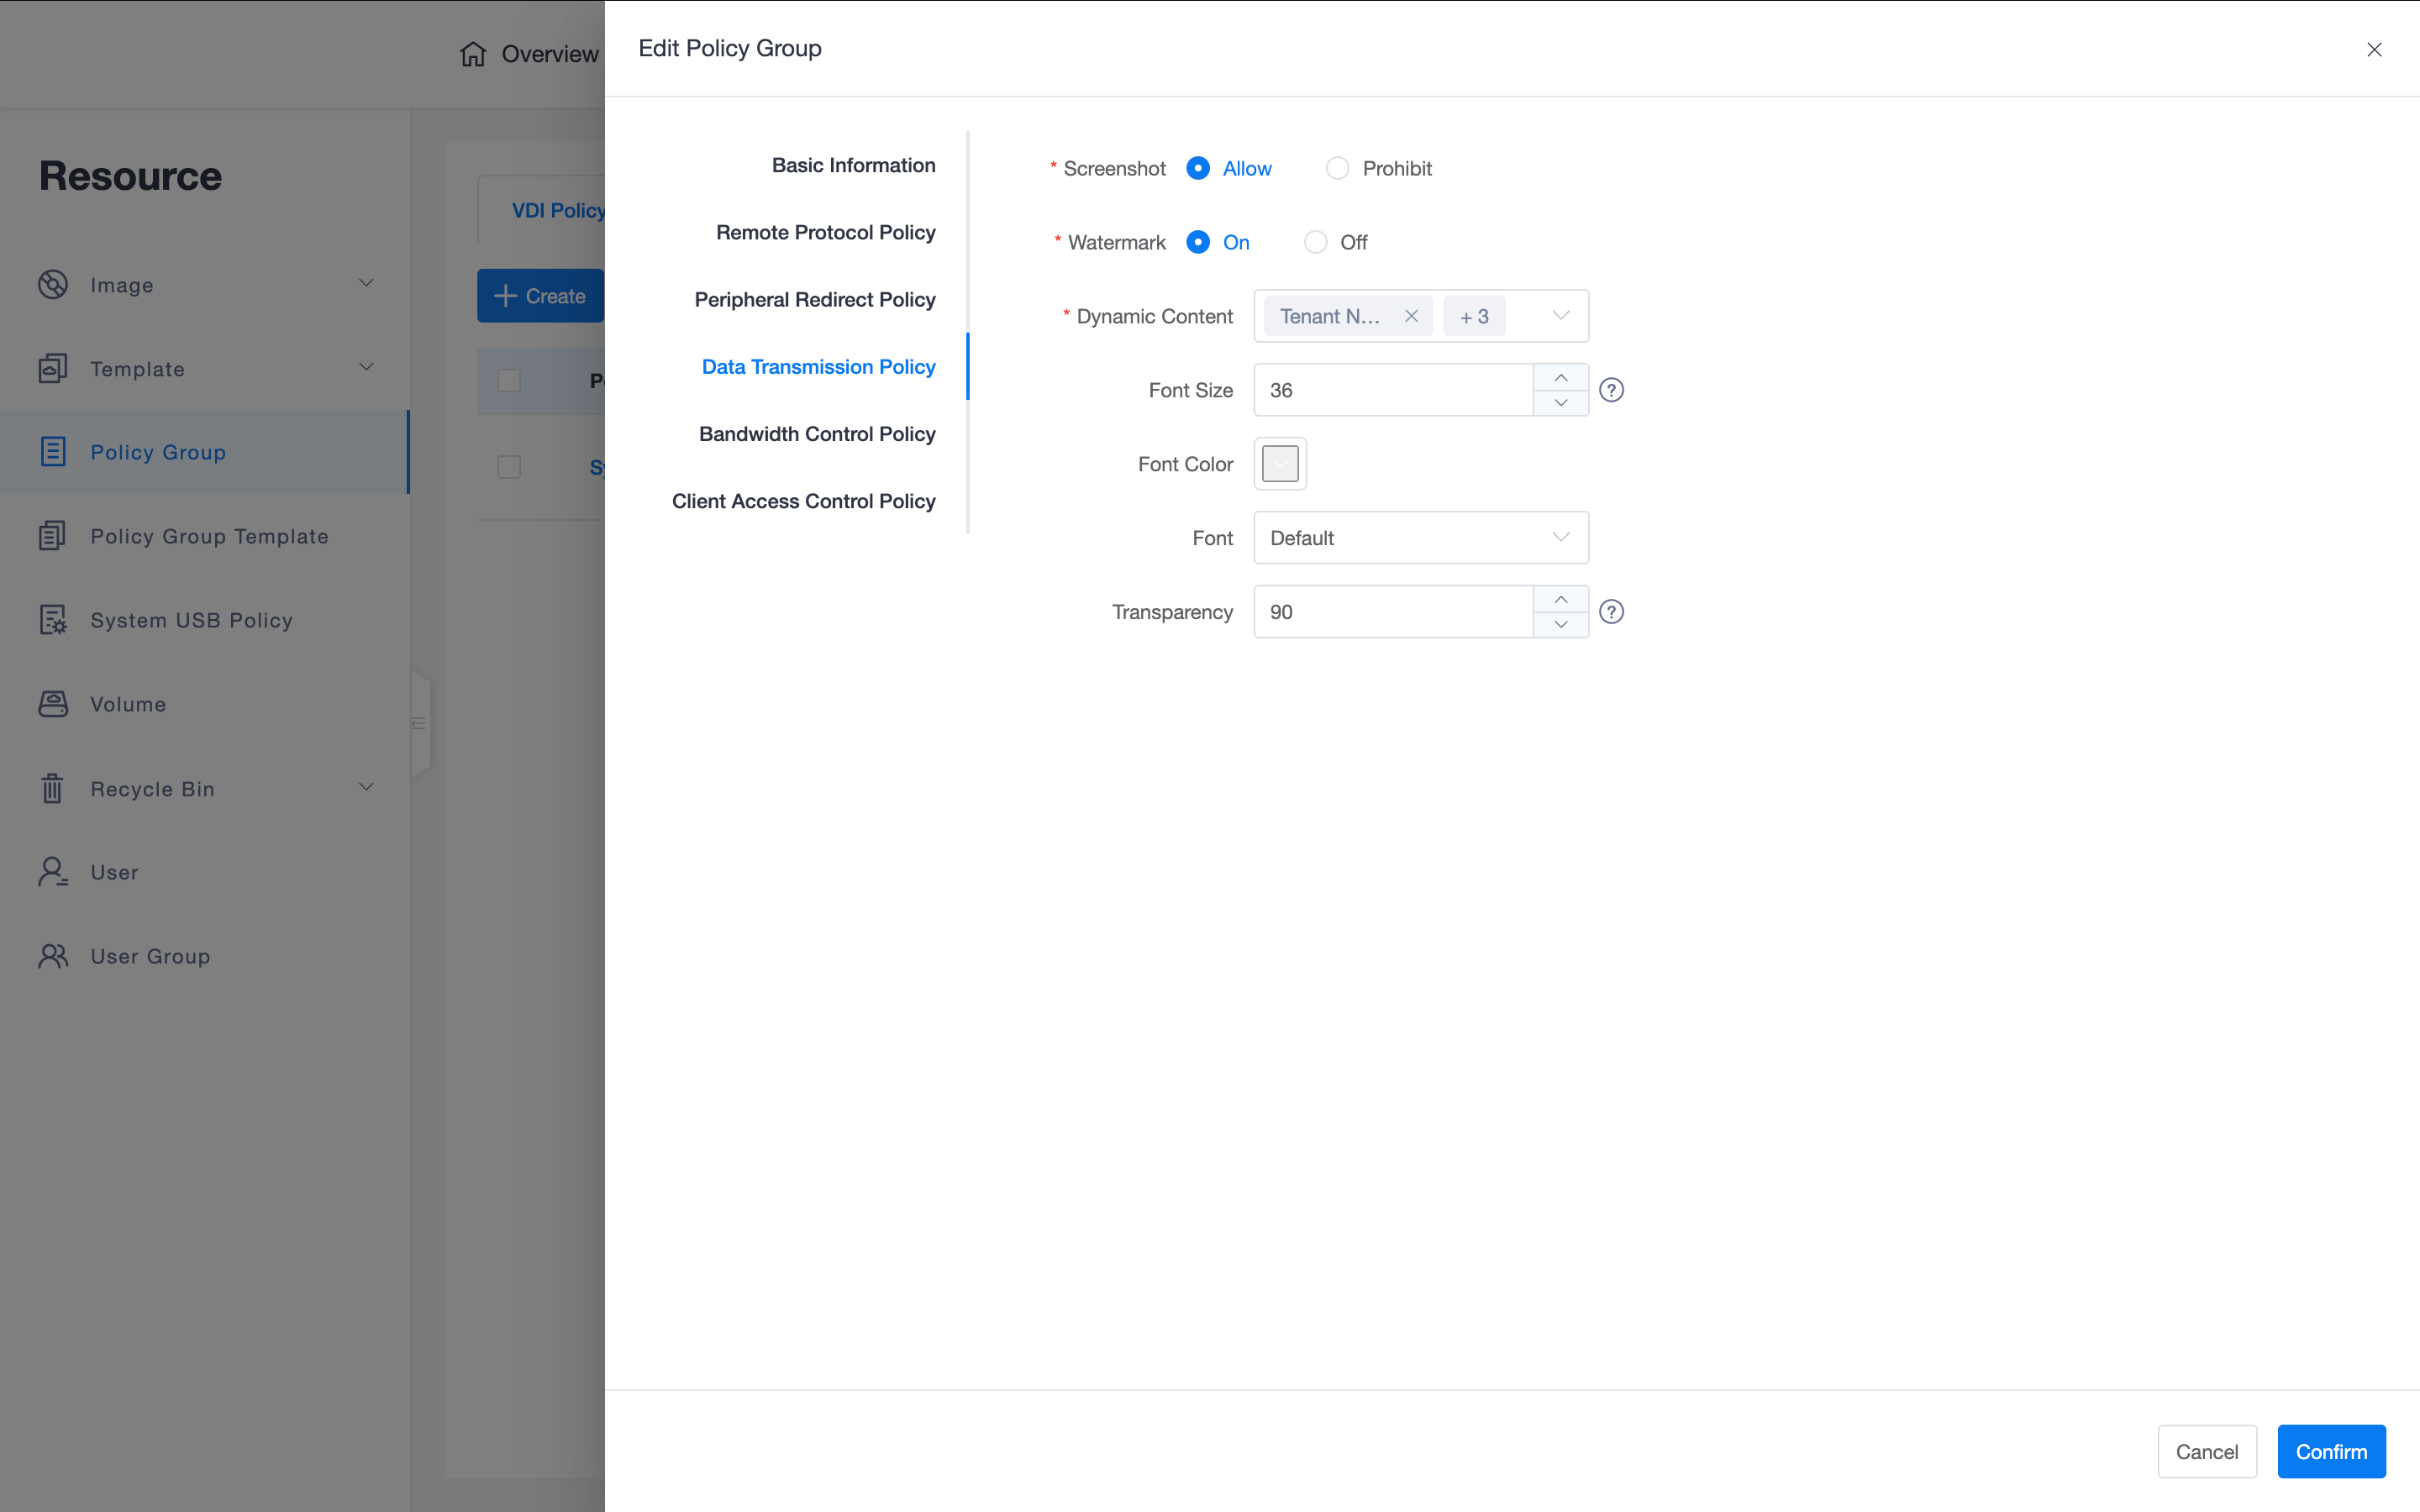Click the Transparency help question icon
The image size is (2420, 1512).
[1611, 612]
